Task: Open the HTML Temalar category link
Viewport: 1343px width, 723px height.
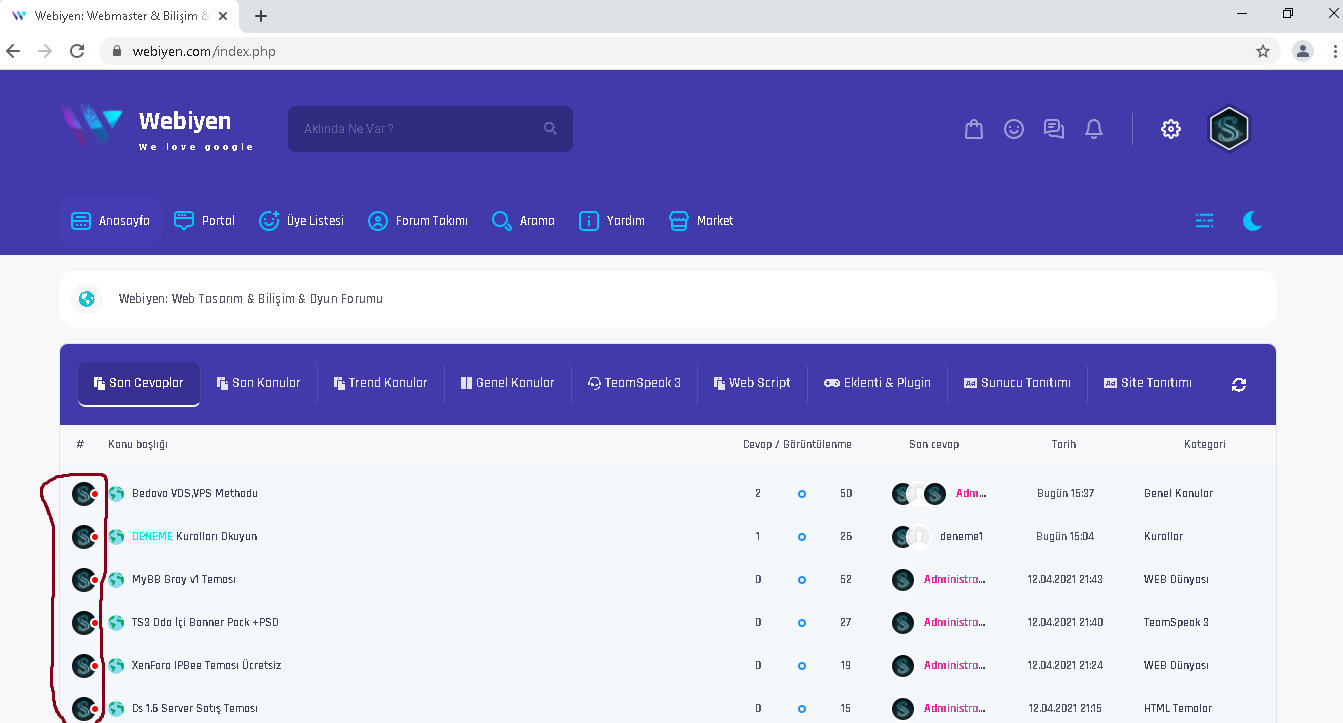Action: click(x=1178, y=709)
